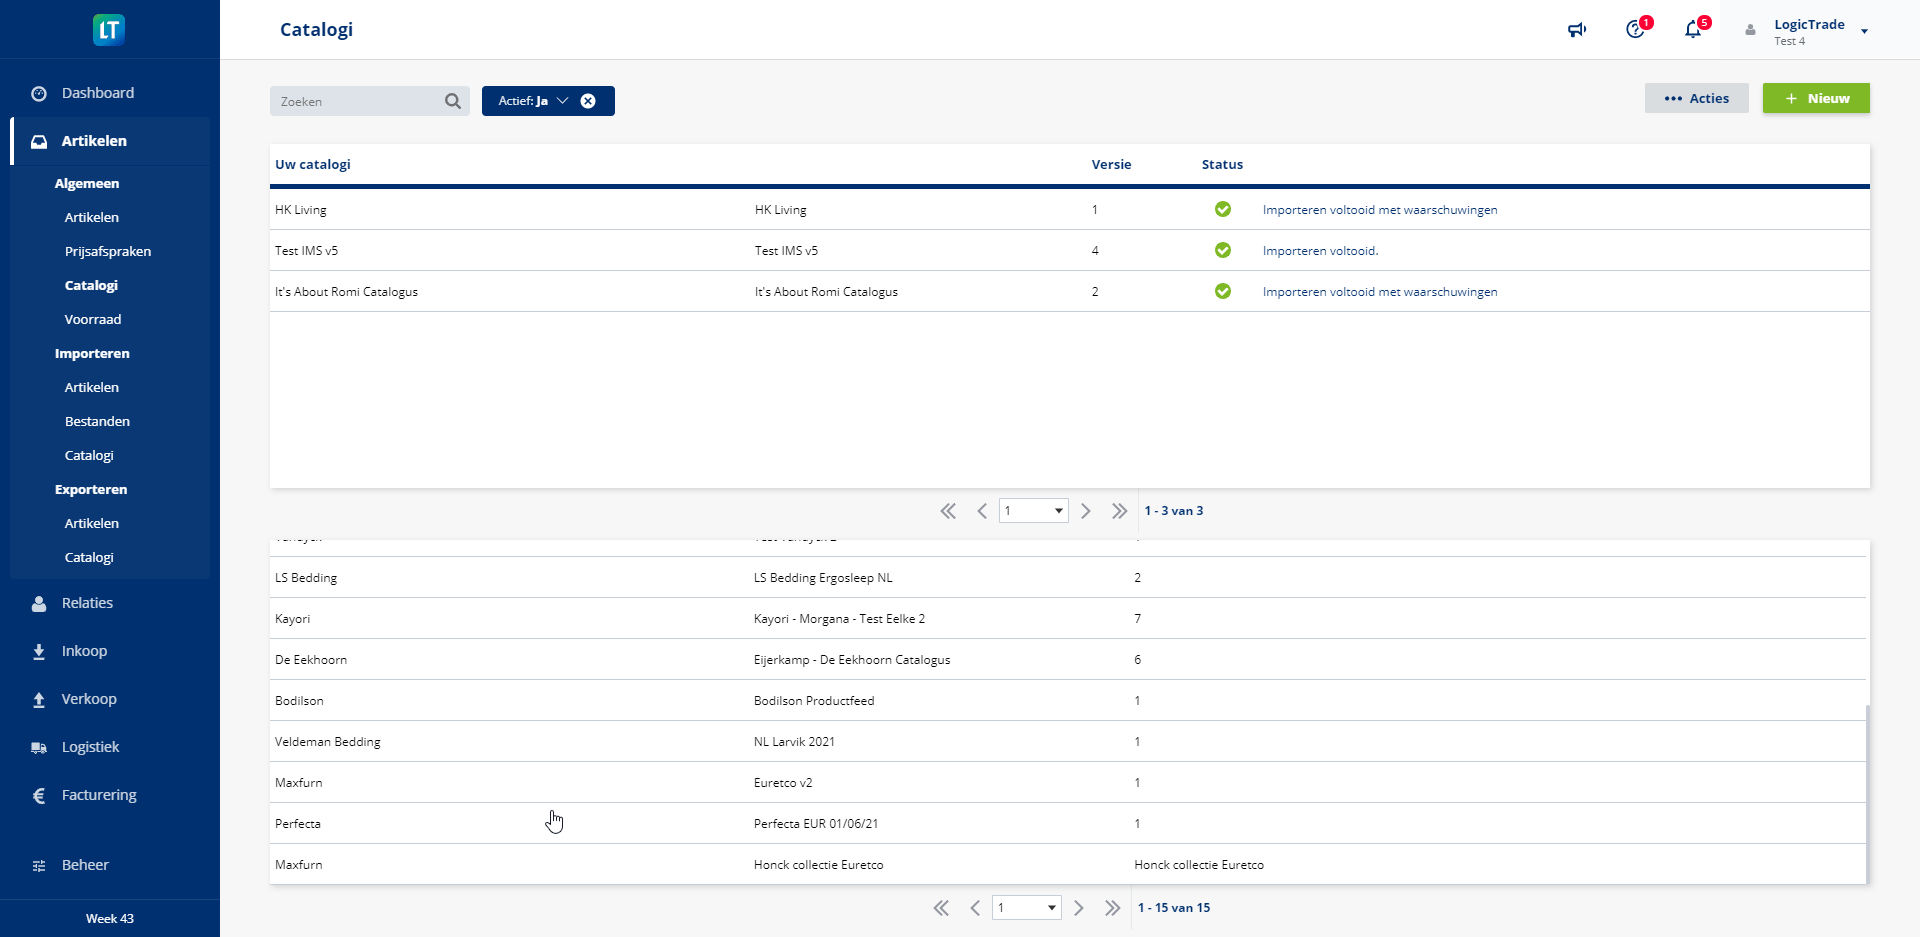This screenshot has width=1920, height=937.
Task: Click Algemeen section heading
Action: point(87,183)
